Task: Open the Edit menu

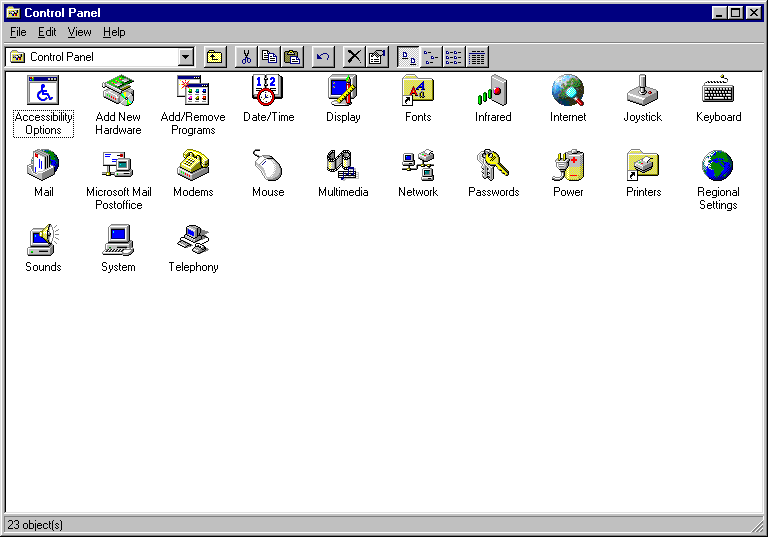Action: [x=47, y=32]
